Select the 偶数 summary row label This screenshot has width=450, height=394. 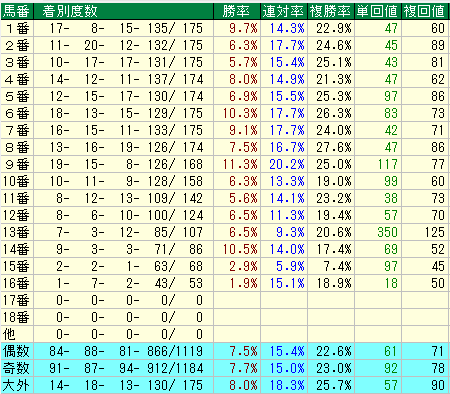pyautogui.click(x=16, y=352)
